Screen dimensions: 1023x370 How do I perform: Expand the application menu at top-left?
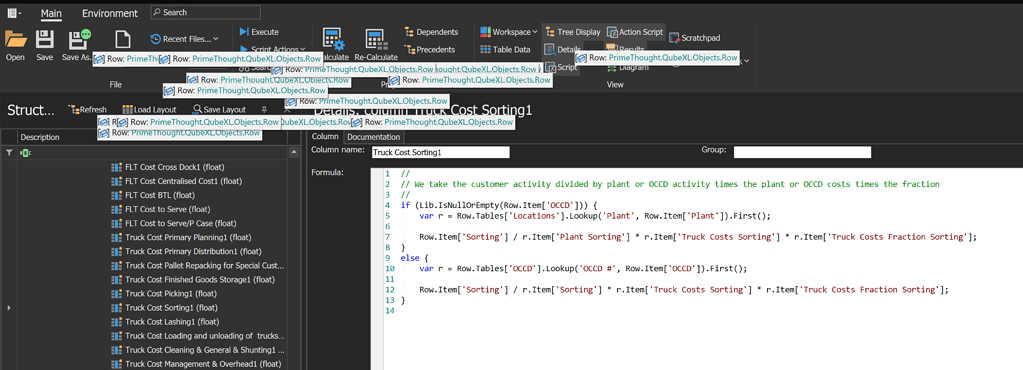[x=14, y=12]
